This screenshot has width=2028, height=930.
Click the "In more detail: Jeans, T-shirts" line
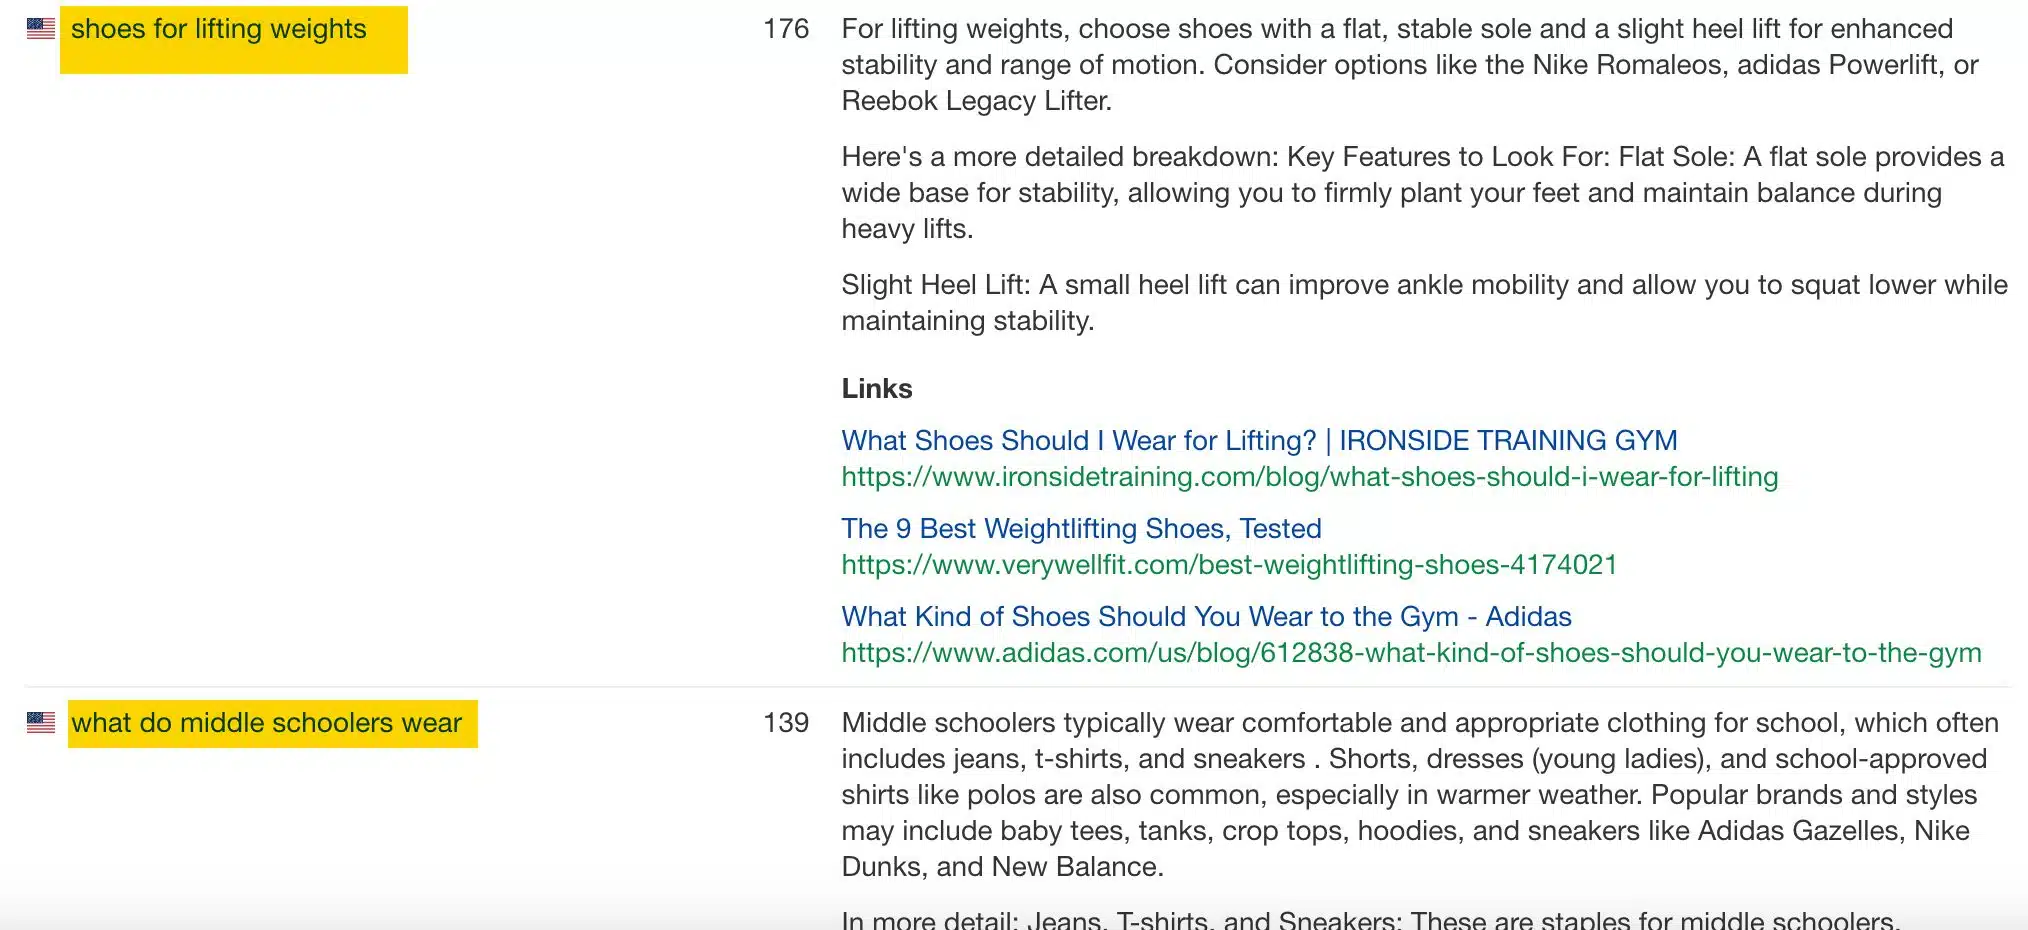coord(1369,920)
